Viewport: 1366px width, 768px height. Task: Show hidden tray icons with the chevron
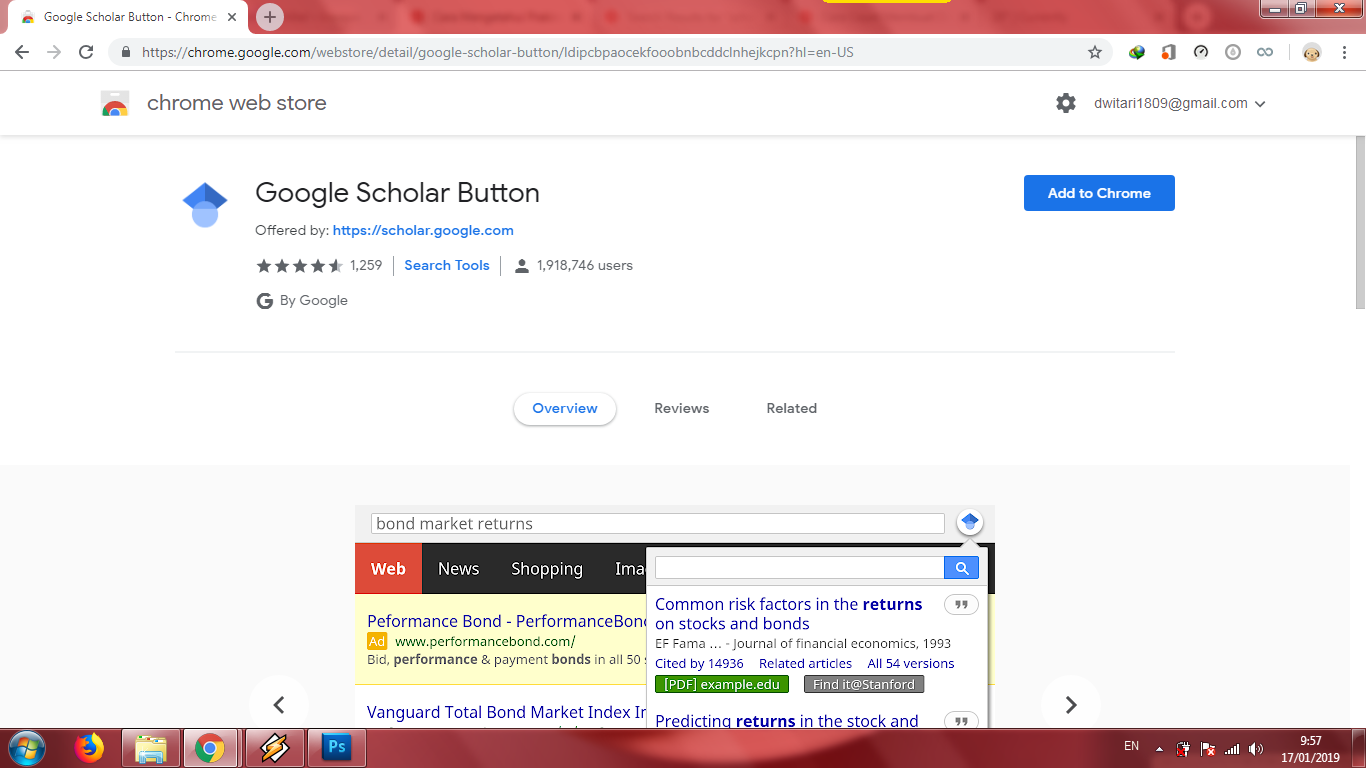coord(1159,747)
